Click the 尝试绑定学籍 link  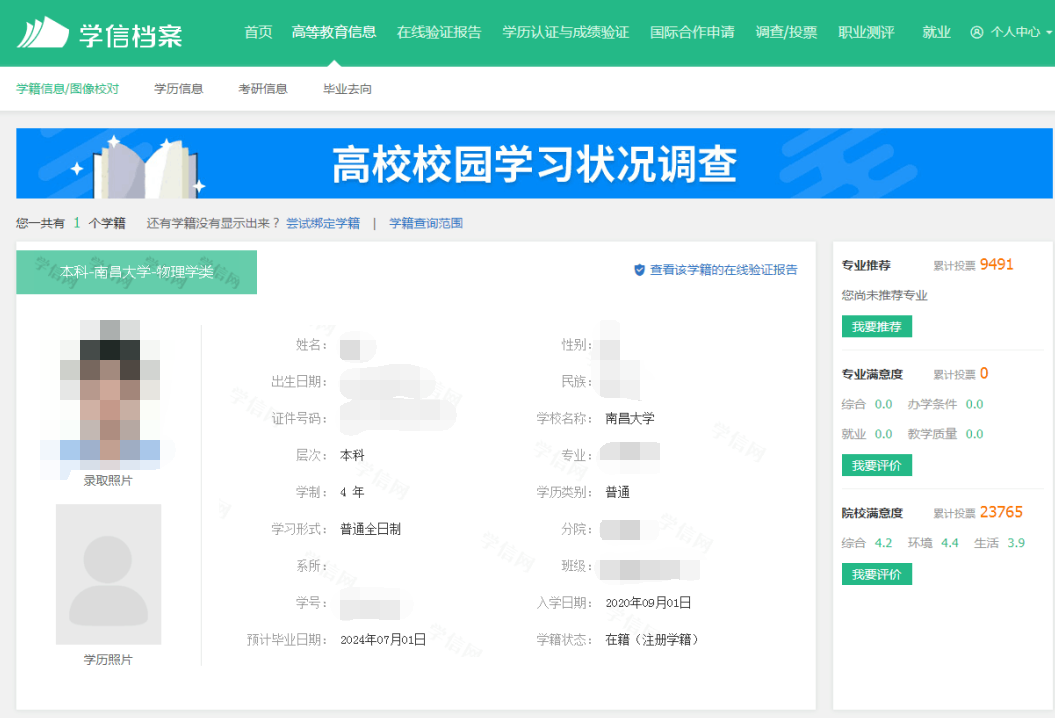323,223
